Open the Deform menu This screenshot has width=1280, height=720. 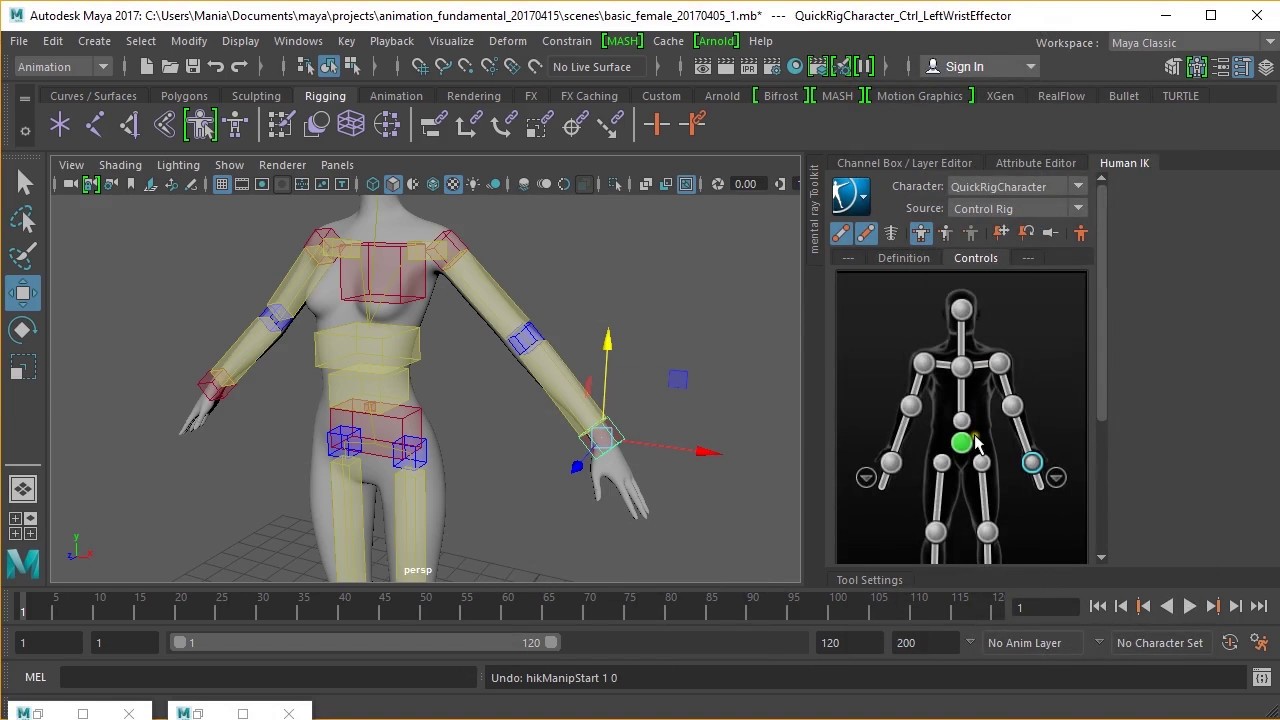click(507, 41)
